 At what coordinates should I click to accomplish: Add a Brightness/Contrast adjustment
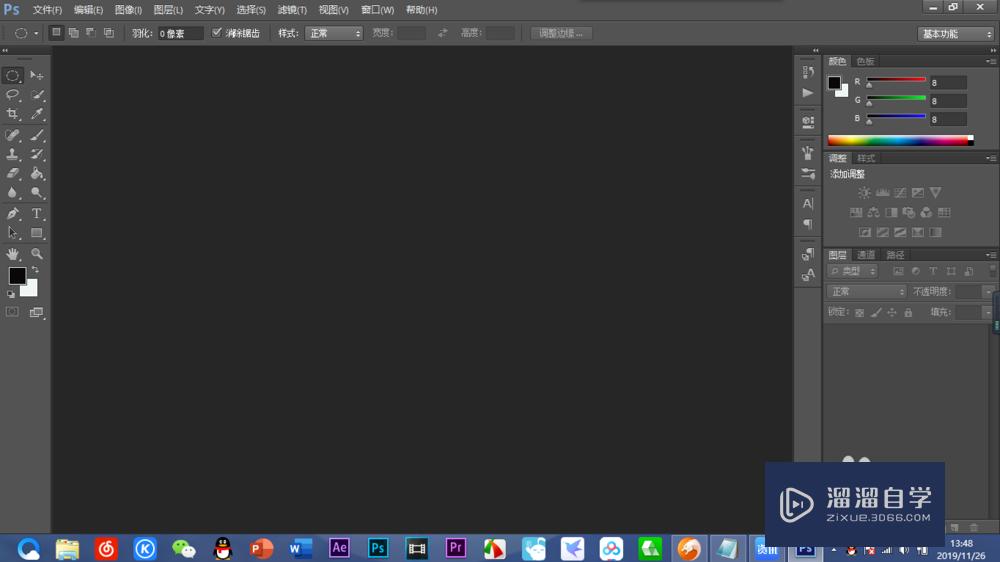864,193
